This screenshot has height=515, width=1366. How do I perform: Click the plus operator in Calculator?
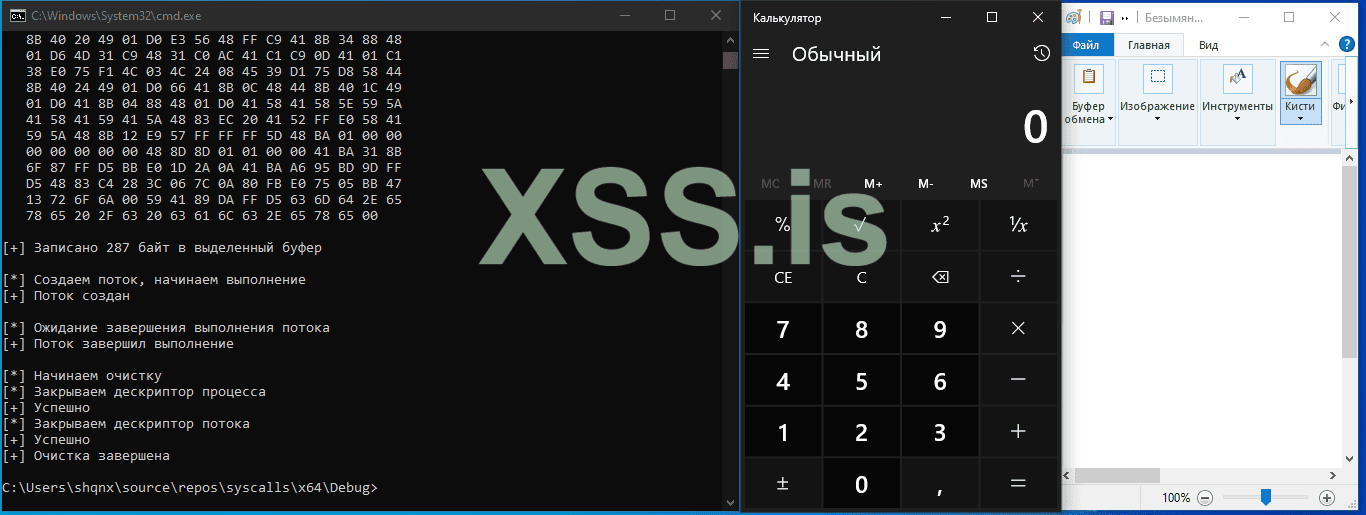tap(1018, 432)
